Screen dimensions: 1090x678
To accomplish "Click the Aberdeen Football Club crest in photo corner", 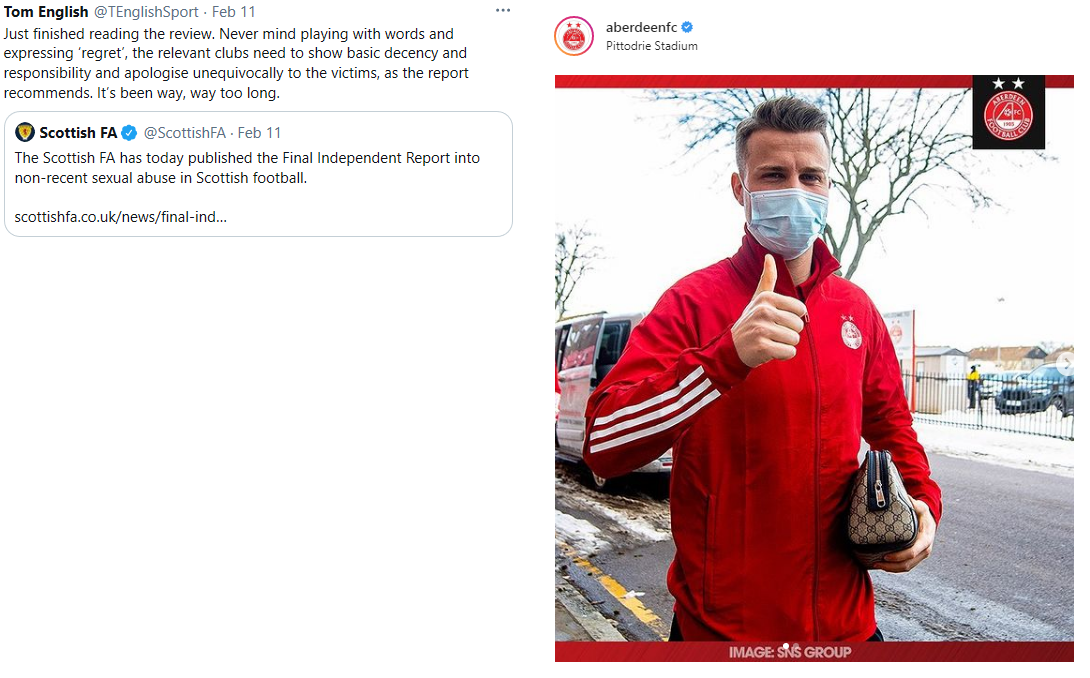I will (x=1008, y=112).
